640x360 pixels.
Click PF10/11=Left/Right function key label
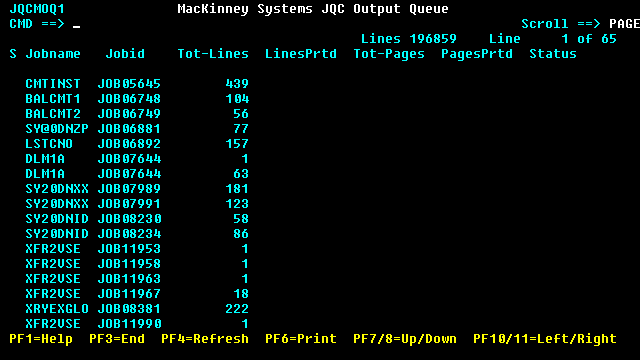click(545, 339)
